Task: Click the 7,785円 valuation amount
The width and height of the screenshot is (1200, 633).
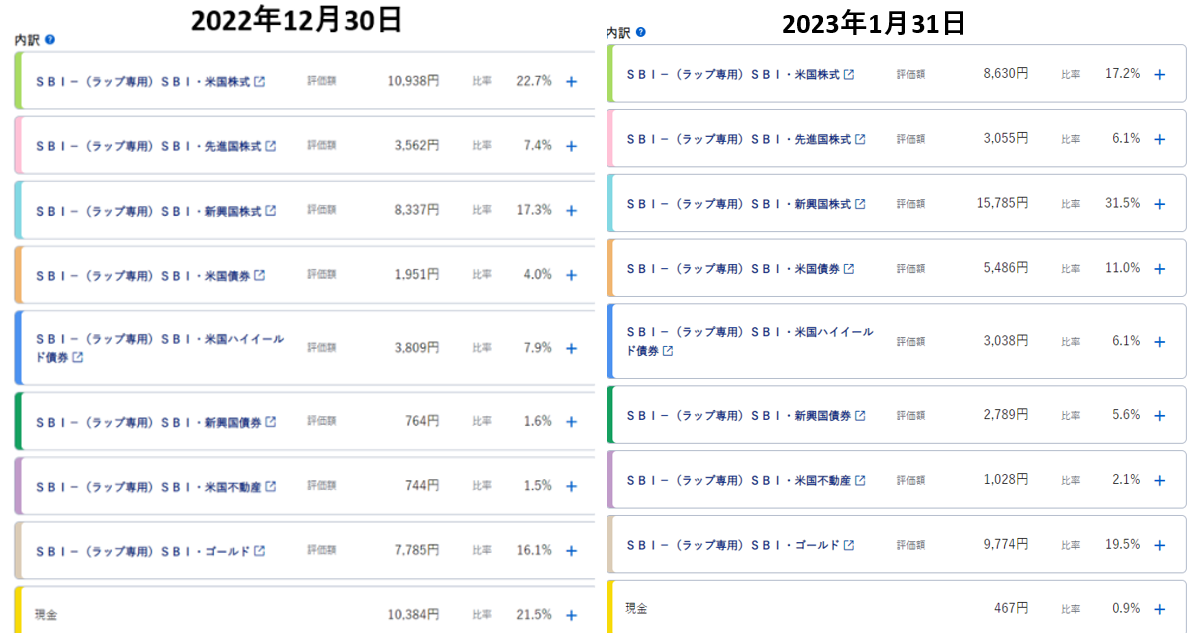Action: point(417,551)
